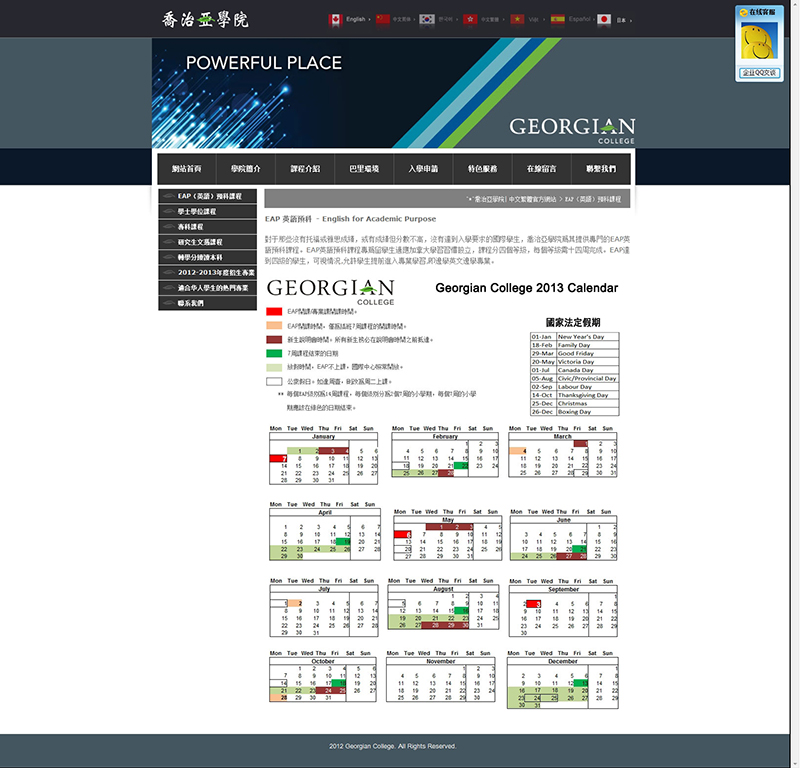Click the Hong Kong flag icon

point(470,19)
